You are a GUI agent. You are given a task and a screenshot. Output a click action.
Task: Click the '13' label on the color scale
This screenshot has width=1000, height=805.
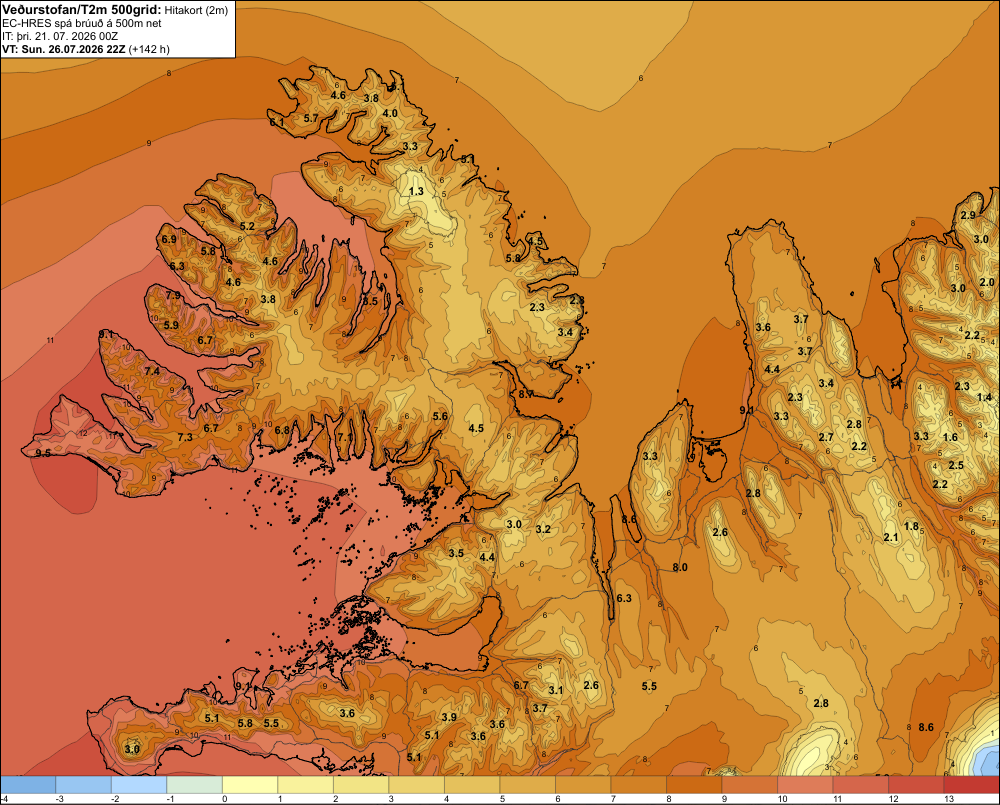[x=949, y=799]
